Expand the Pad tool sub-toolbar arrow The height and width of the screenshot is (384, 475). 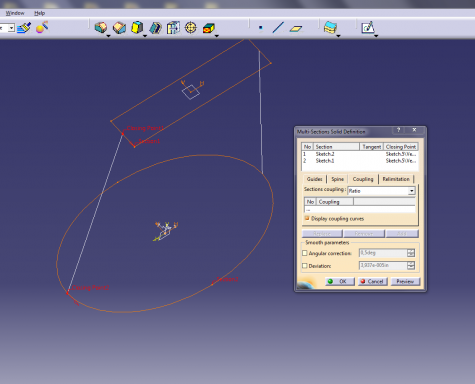108,36
